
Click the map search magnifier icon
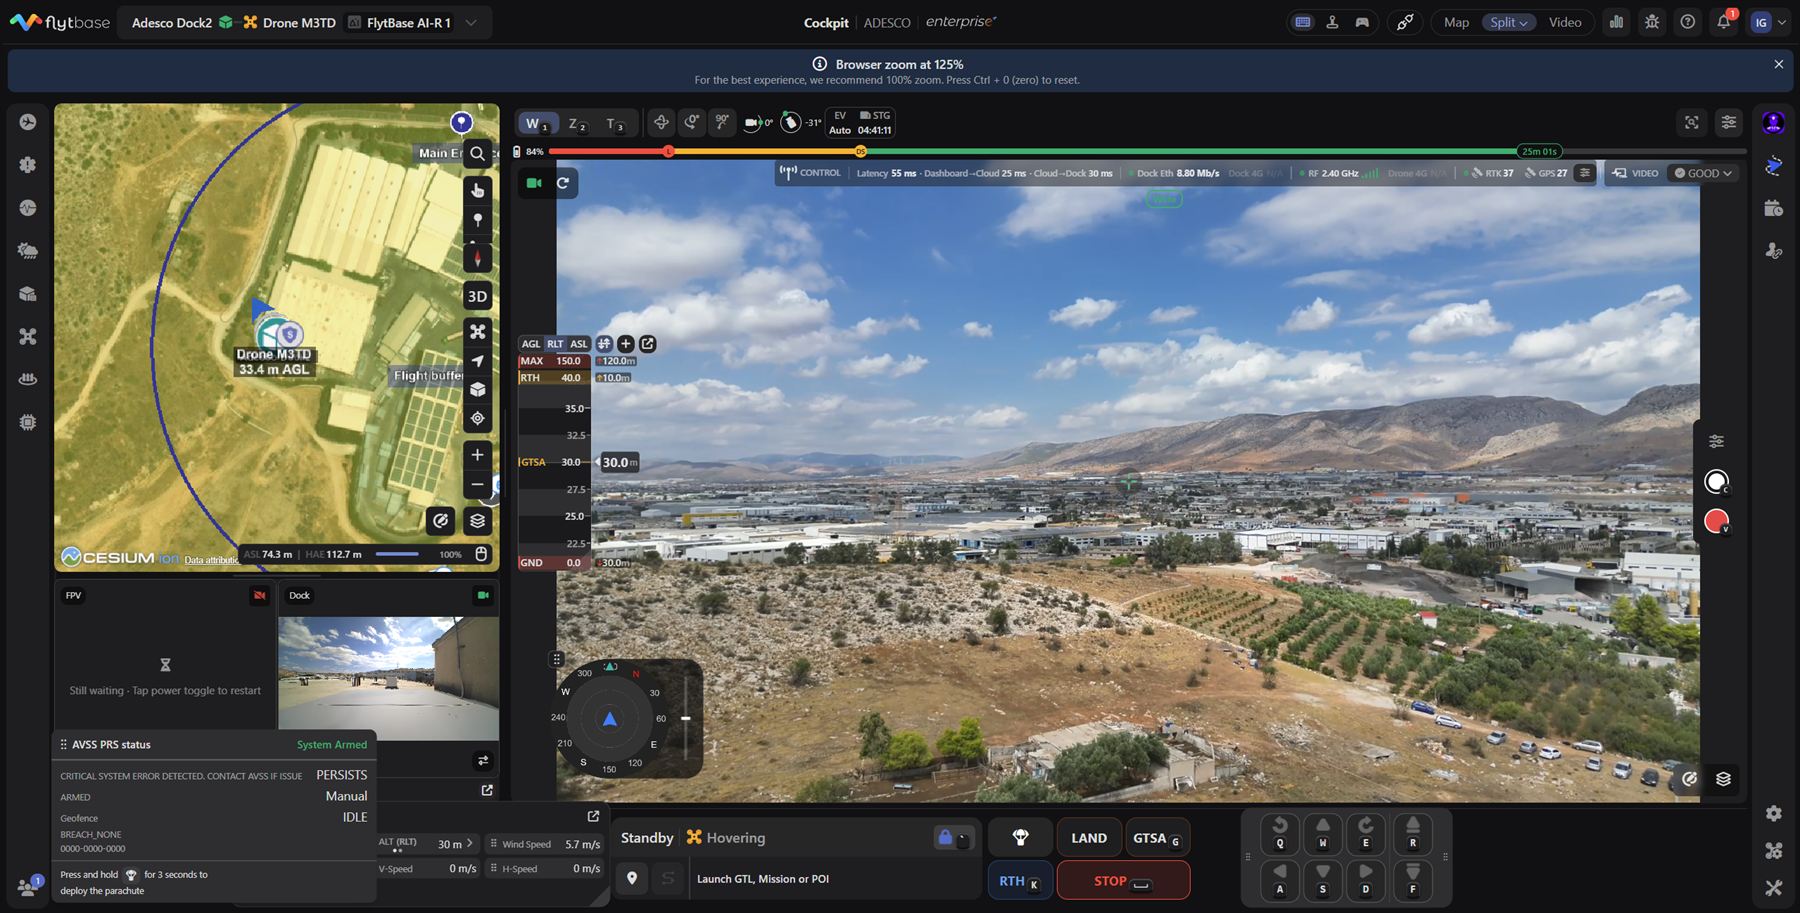click(478, 153)
